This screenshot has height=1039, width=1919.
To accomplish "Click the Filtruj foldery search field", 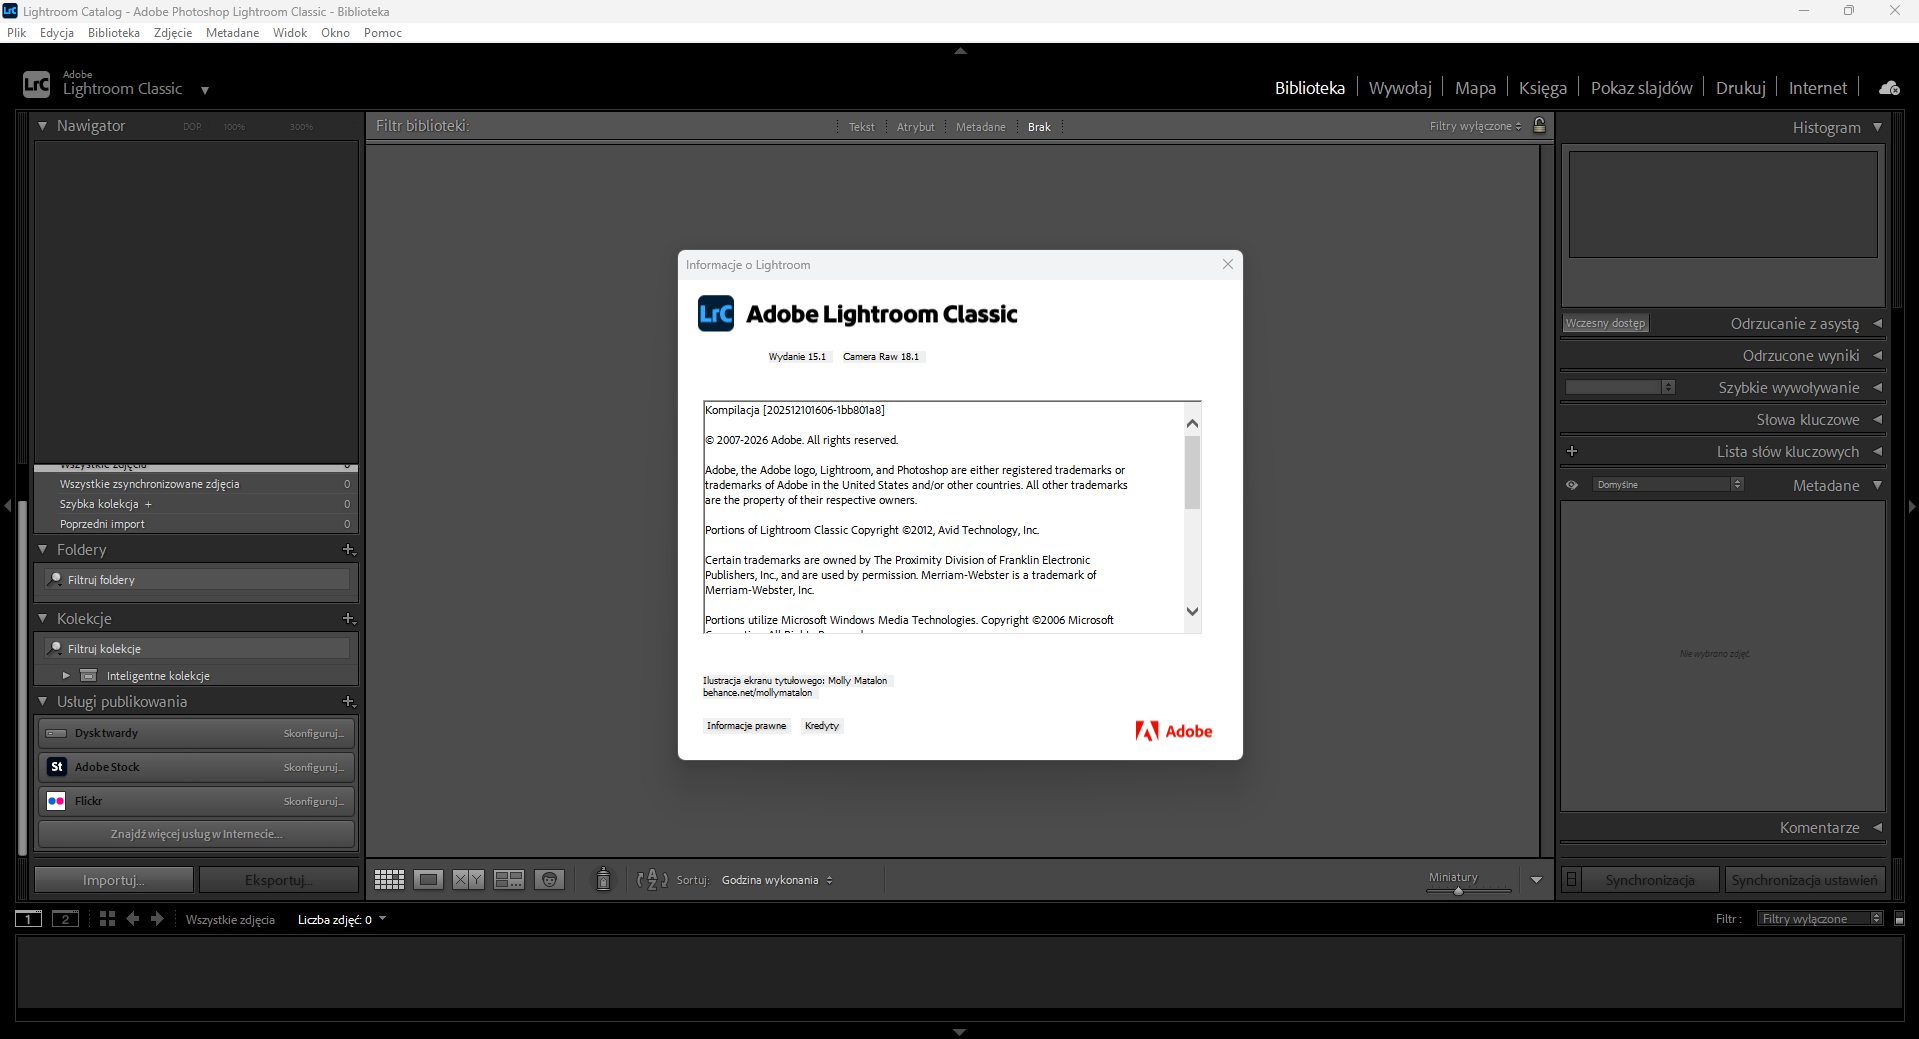I will point(198,580).
